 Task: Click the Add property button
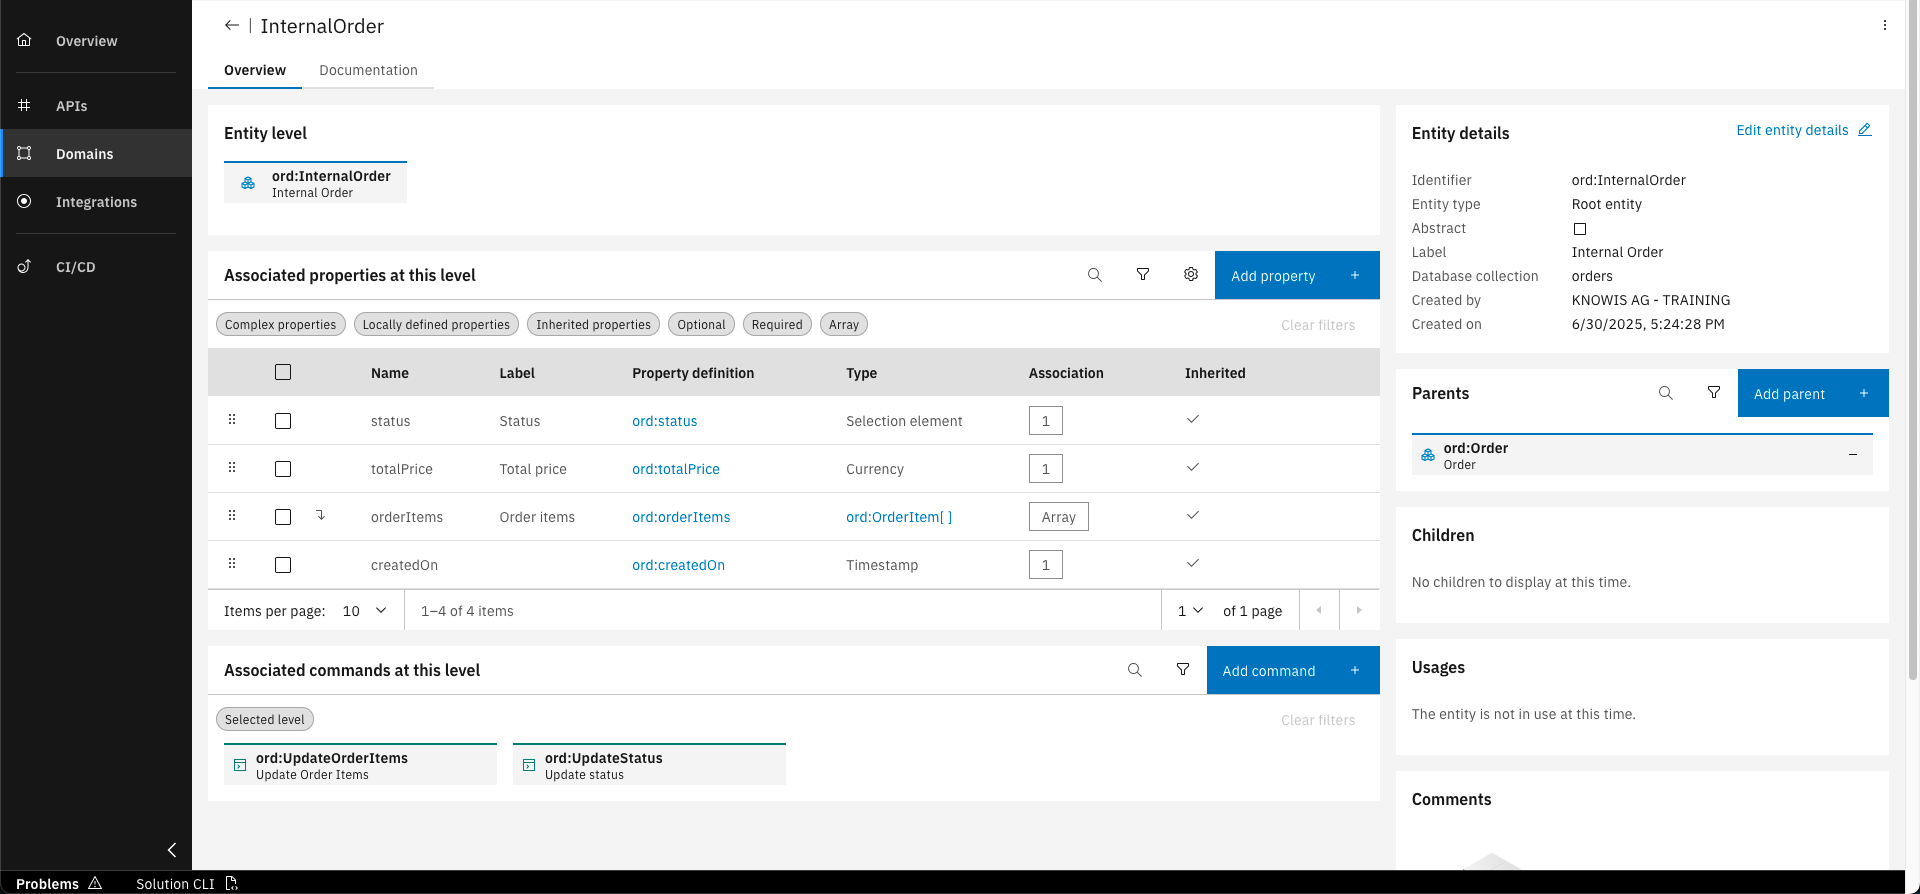[x=1296, y=276]
